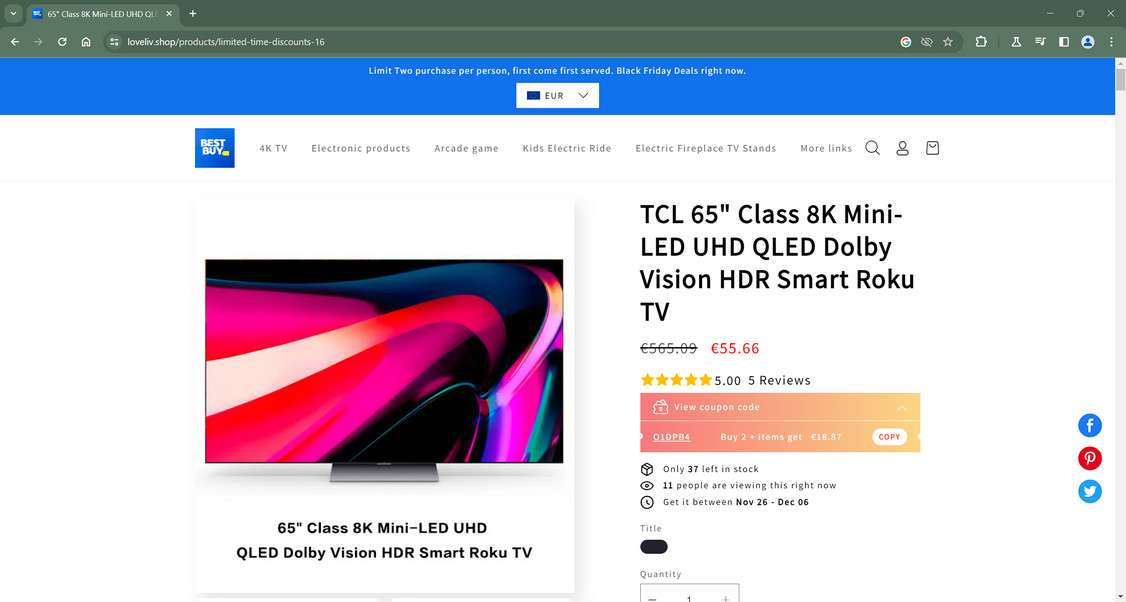This screenshot has width=1126, height=602.
Task: Go to the Best Buy logo homepage
Action: [215, 148]
